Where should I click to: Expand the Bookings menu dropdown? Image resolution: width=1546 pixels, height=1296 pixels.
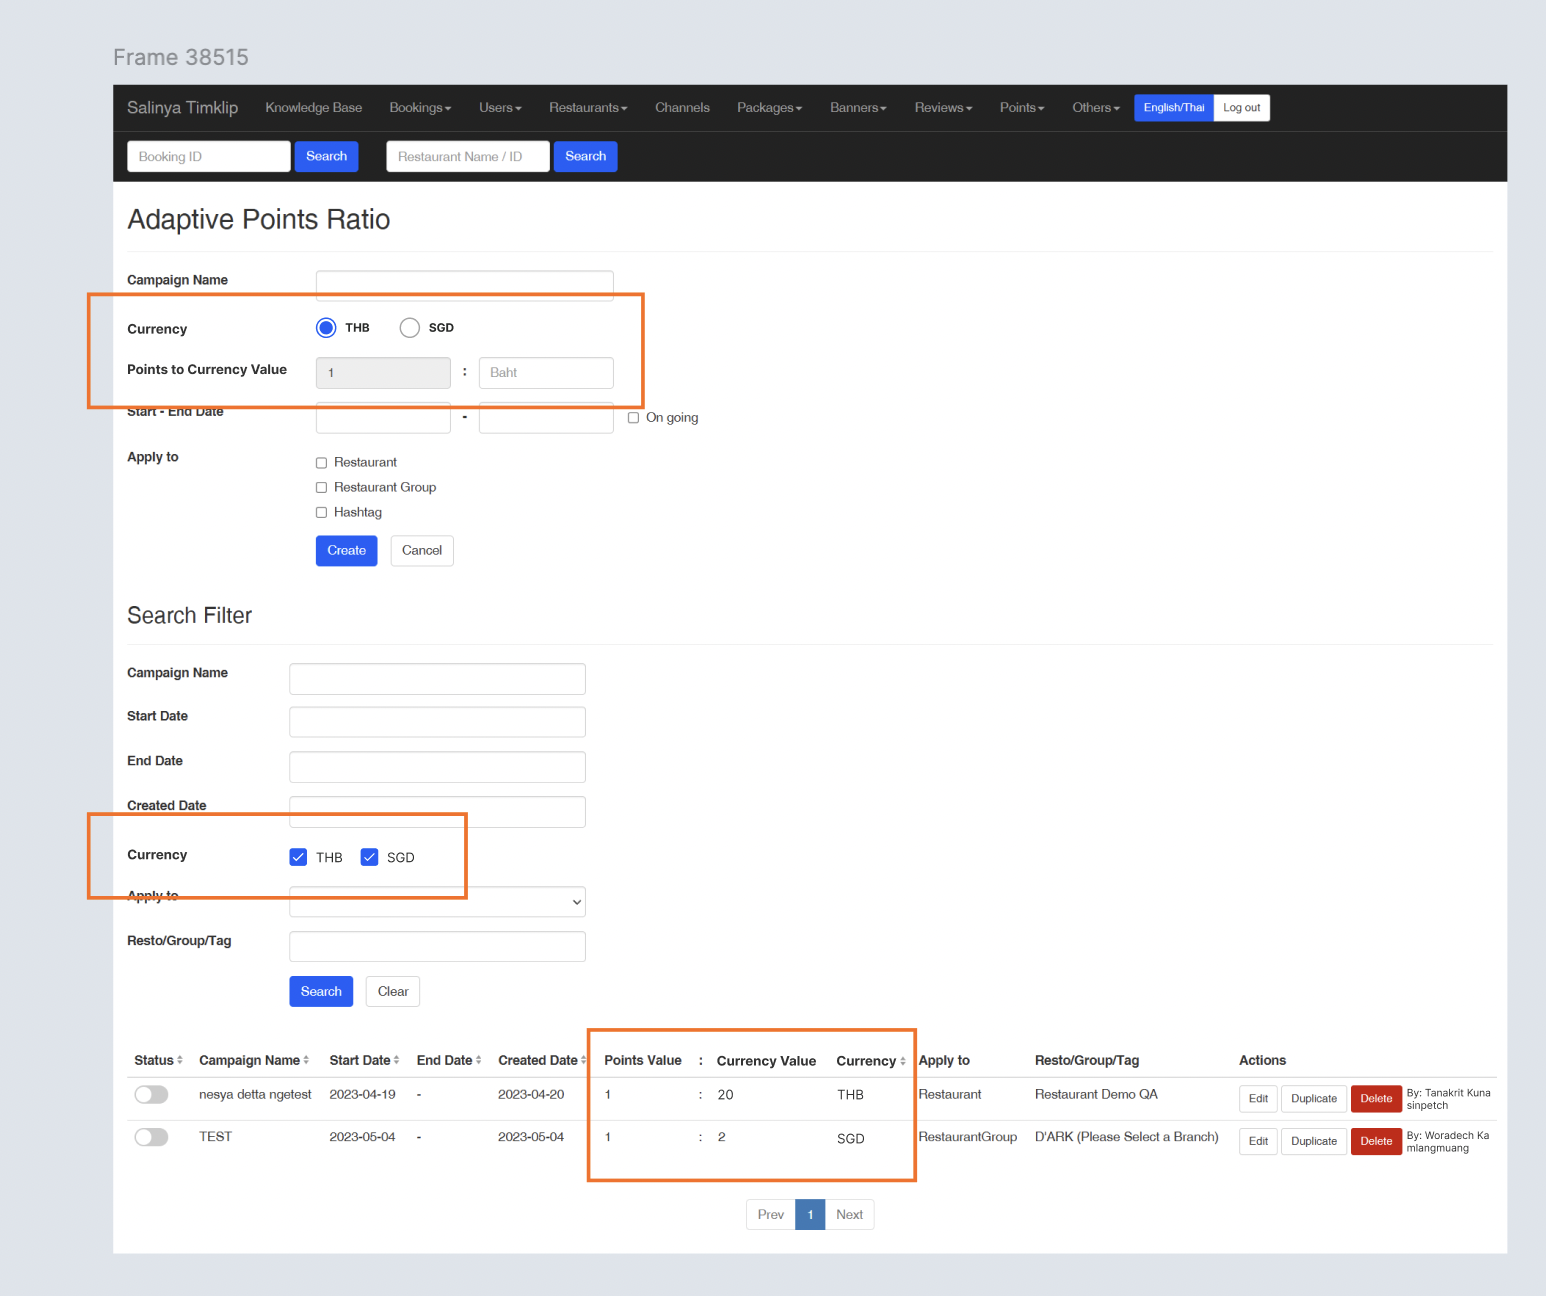click(420, 108)
